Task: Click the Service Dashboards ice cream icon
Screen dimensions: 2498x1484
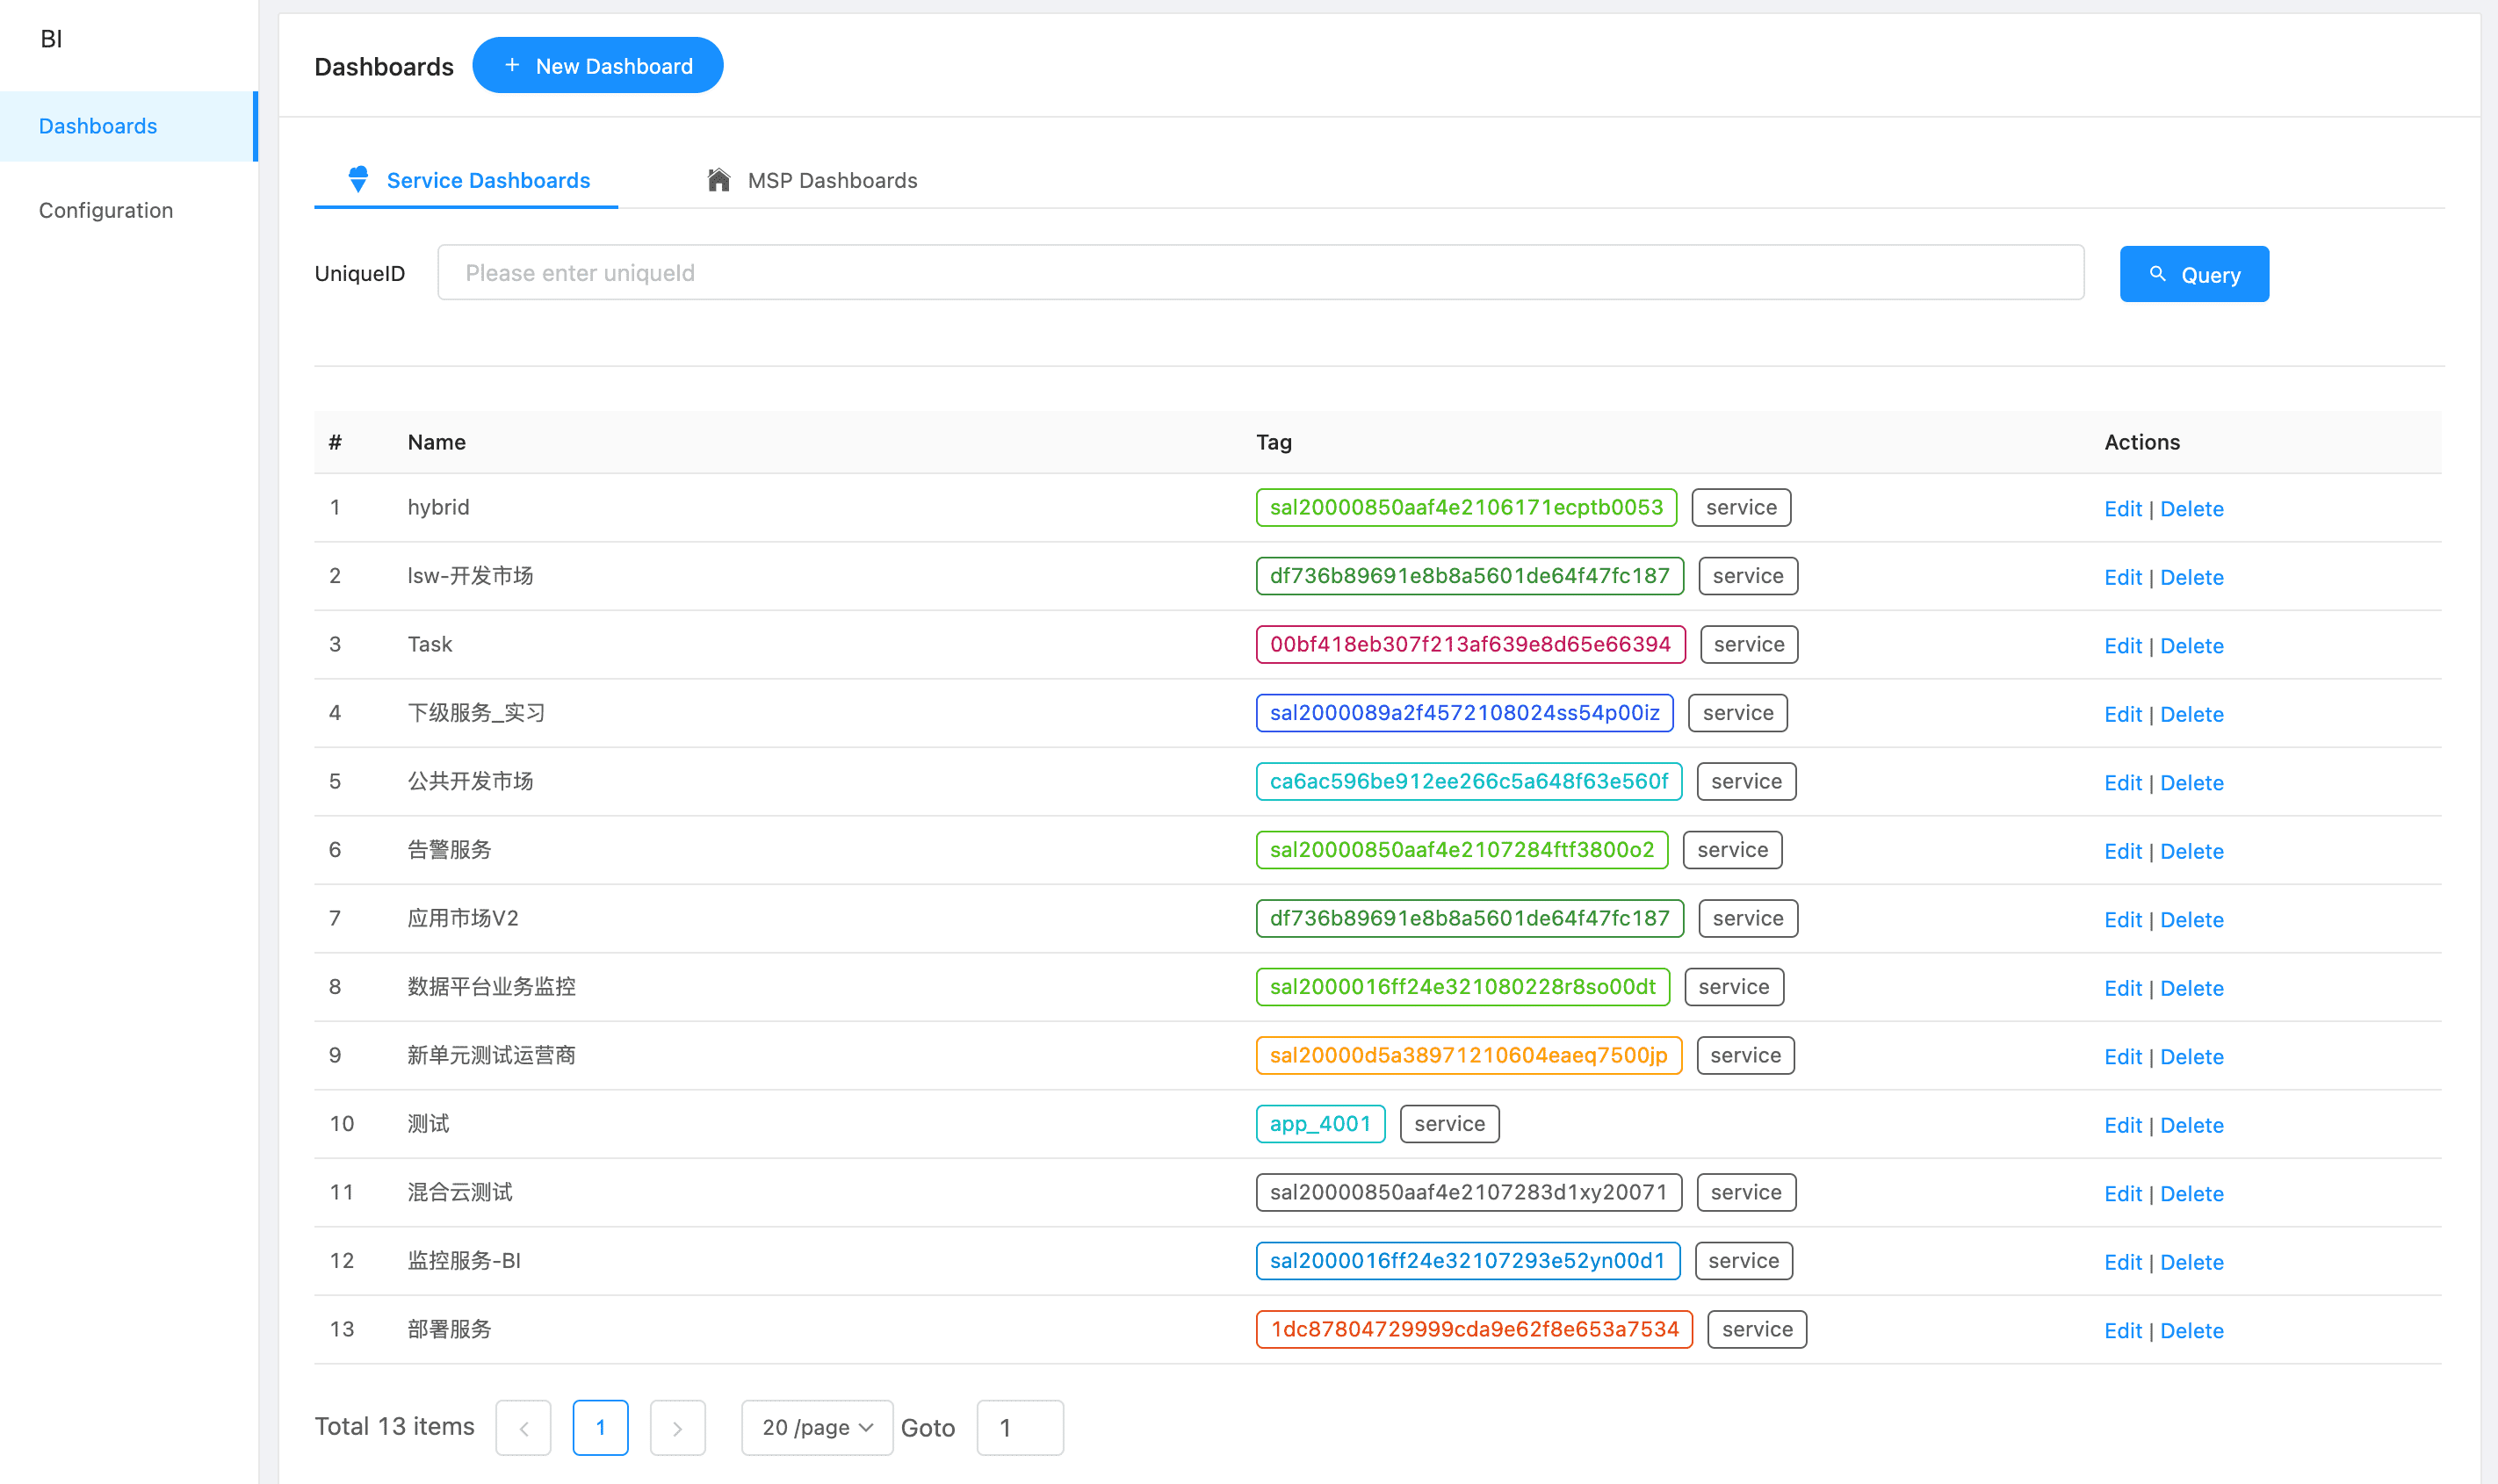Action: click(x=358, y=180)
